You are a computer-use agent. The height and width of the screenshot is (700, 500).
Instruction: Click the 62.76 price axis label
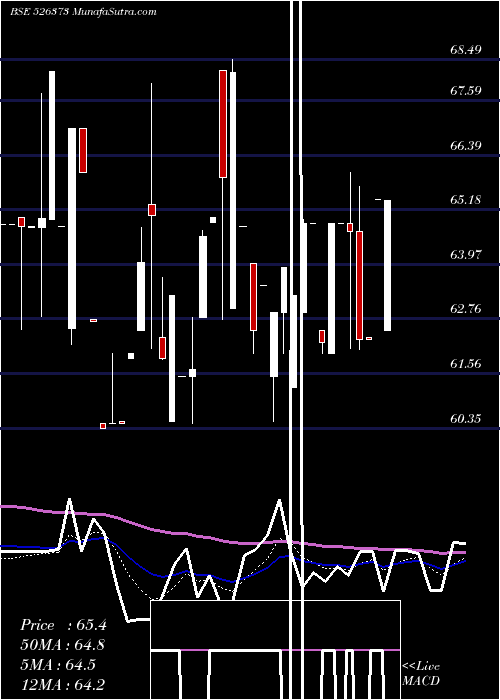[x=466, y=309]
